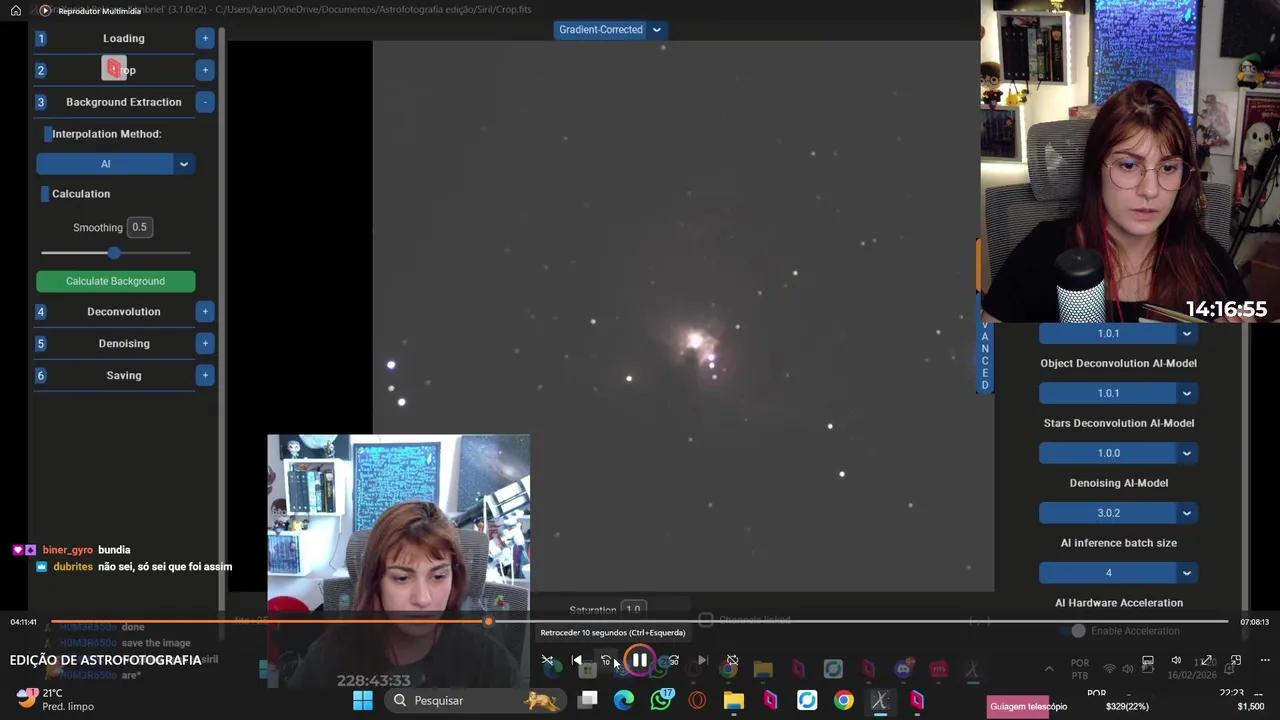Expand the Crop step section
Viewport: 1280px width, 720px height.
click(205, 70)
